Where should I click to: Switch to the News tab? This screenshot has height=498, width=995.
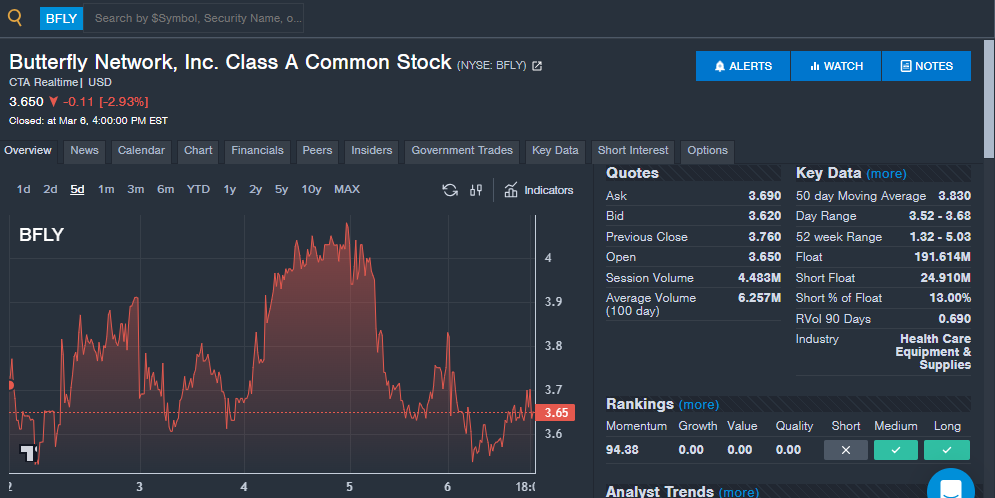pyautogui.click(x=84, y=151)
